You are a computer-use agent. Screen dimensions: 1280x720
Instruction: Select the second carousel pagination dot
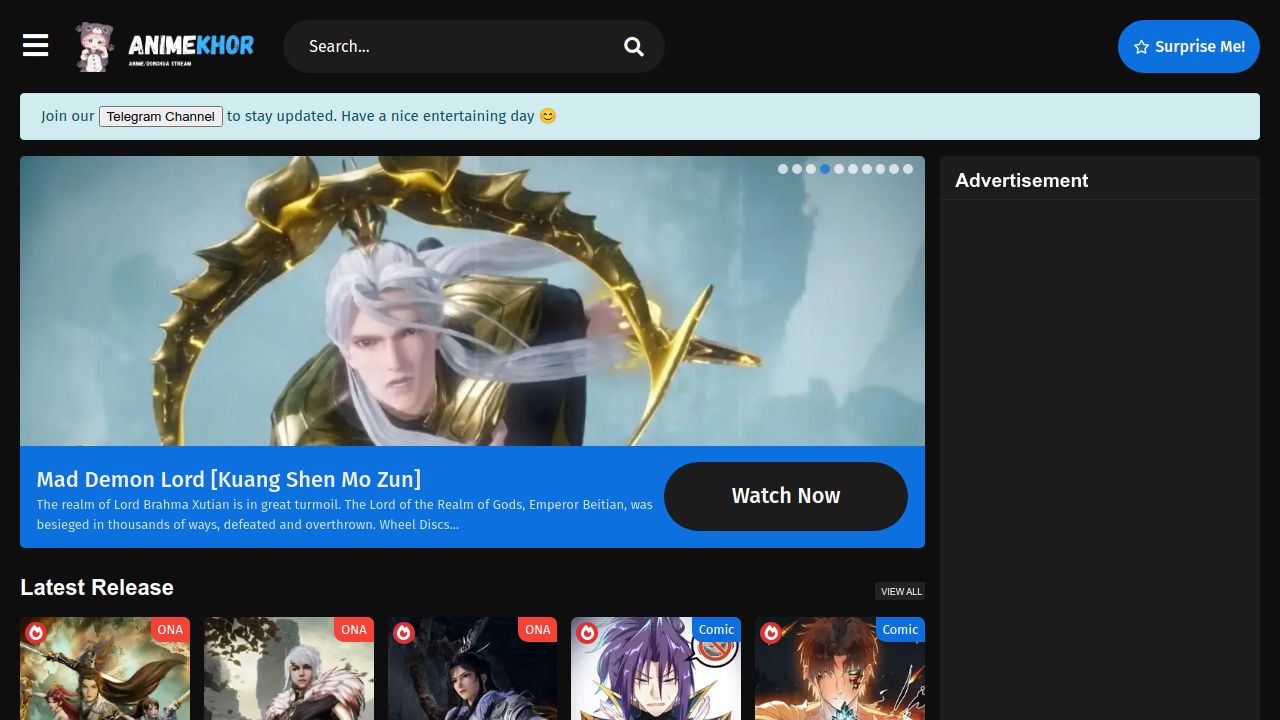(797, 169)
